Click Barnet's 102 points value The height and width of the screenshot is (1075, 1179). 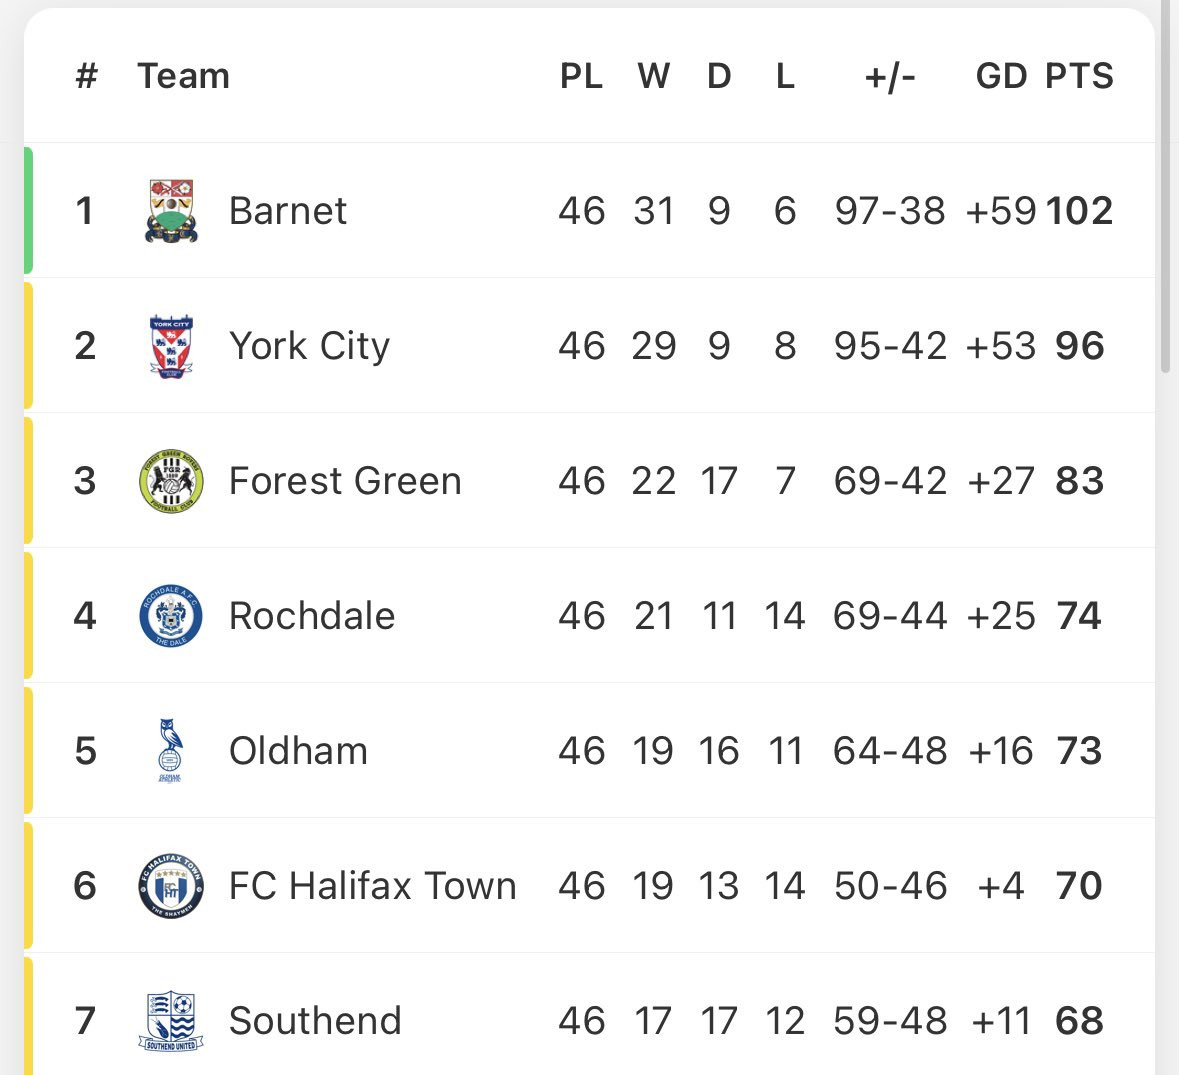pos(1079,211)
